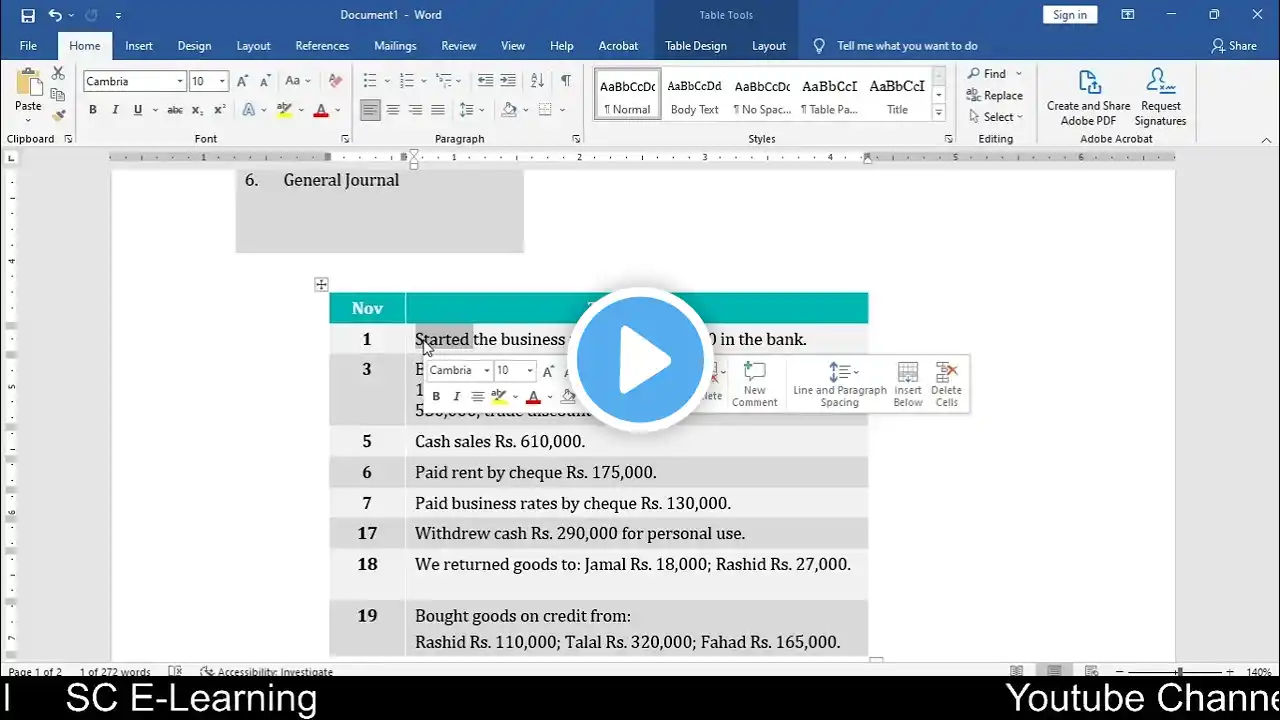Click Delete Cells in mini toolbar
The height and width of the screenshot is (720, 1280).
pos(946,385)
